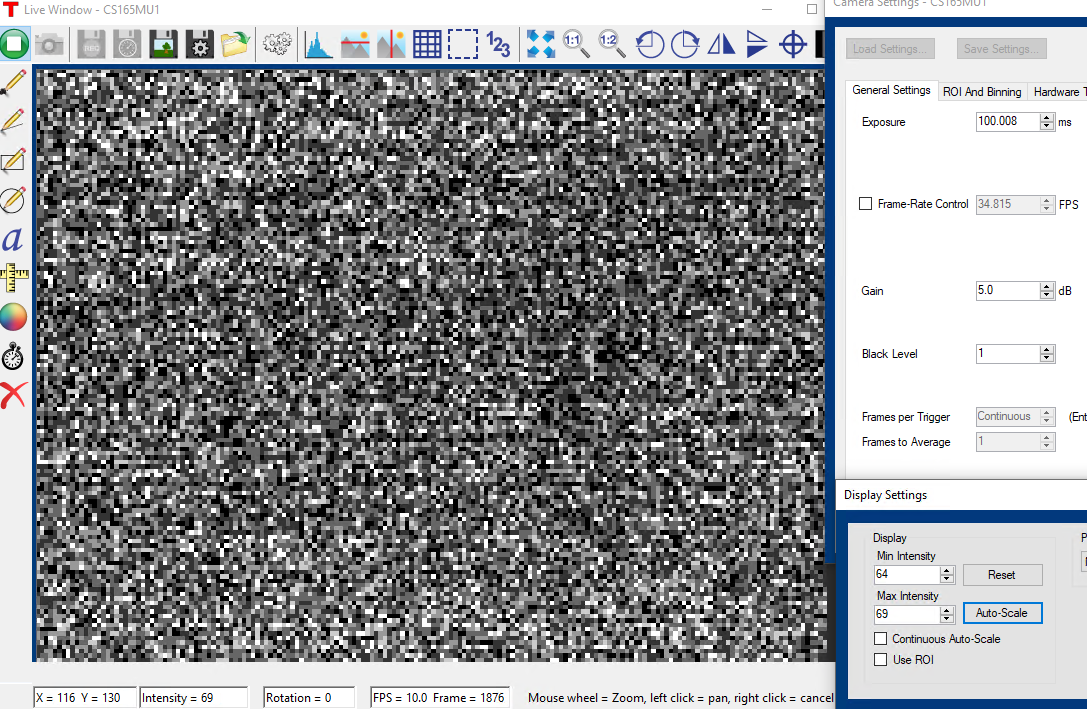Adjust Black Level spinner arrows

pos(1047,354)
